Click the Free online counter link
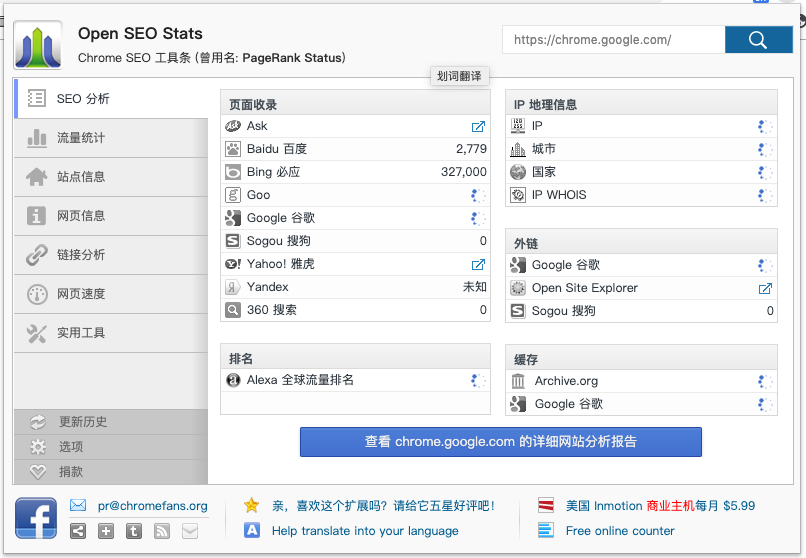Viewport: 806px width, 558px height. coord(620,531)
